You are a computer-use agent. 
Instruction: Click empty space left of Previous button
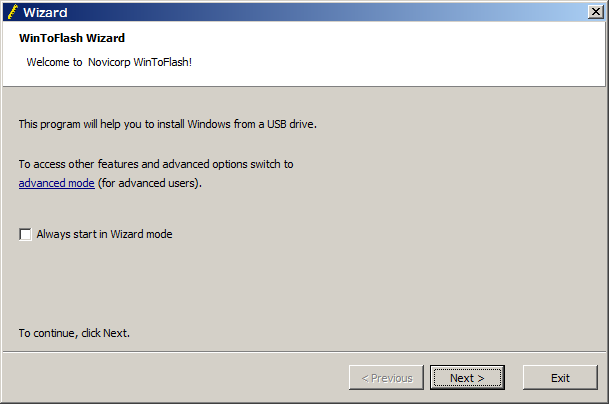click(175, 377)
